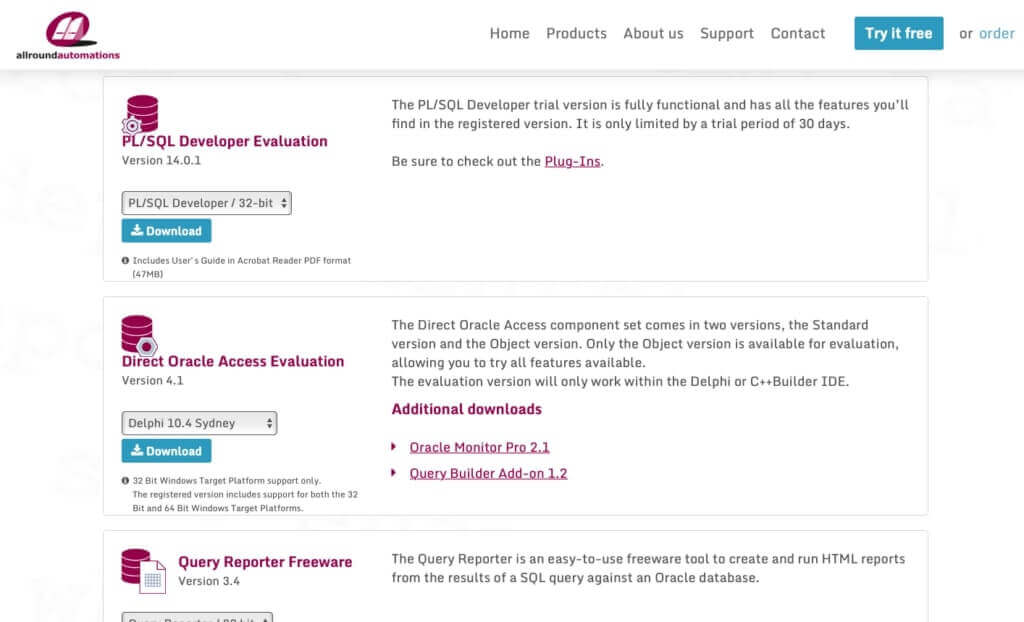Click the Query Reporter database document icon
Screen dimensions: 1024x622
[143, 571]
